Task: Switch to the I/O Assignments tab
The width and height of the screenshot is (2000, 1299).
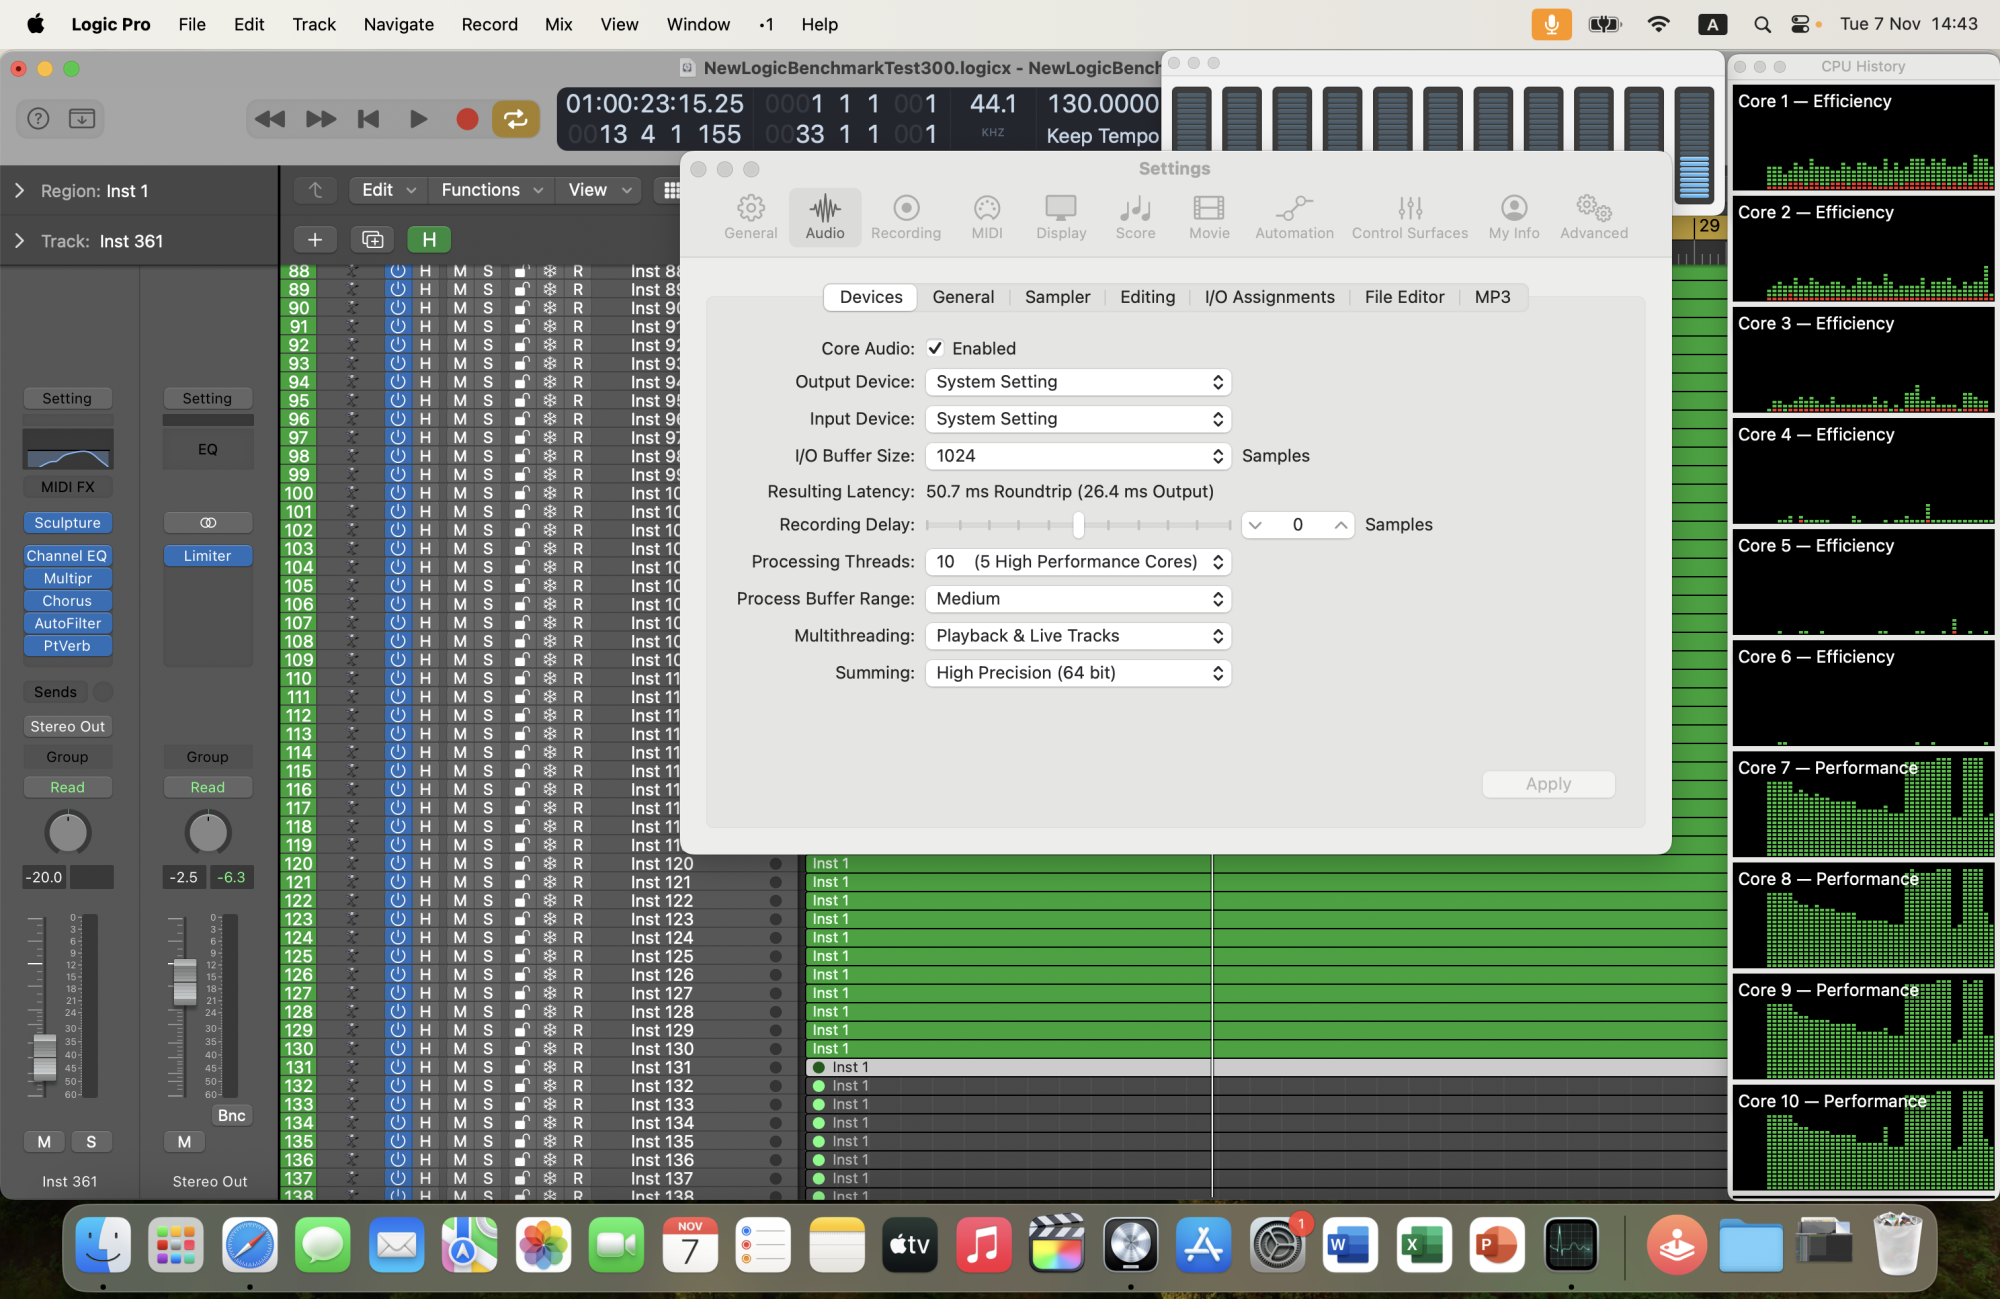Action: coord(1269,297)
